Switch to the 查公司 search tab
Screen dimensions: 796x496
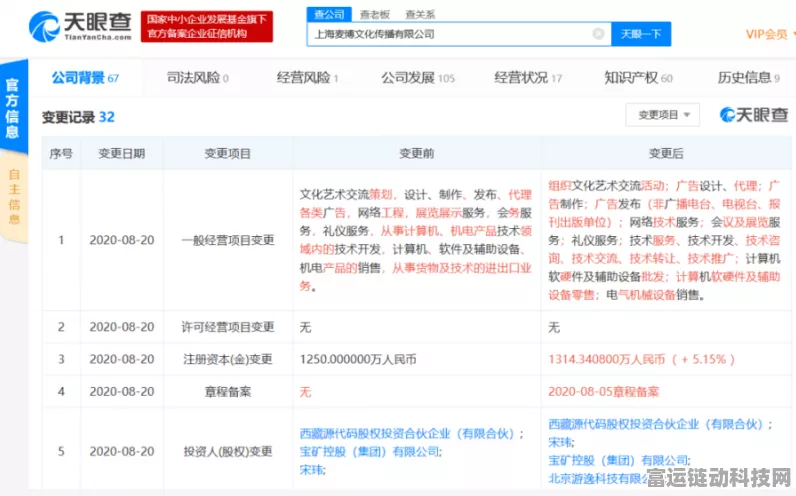point(329,15)
